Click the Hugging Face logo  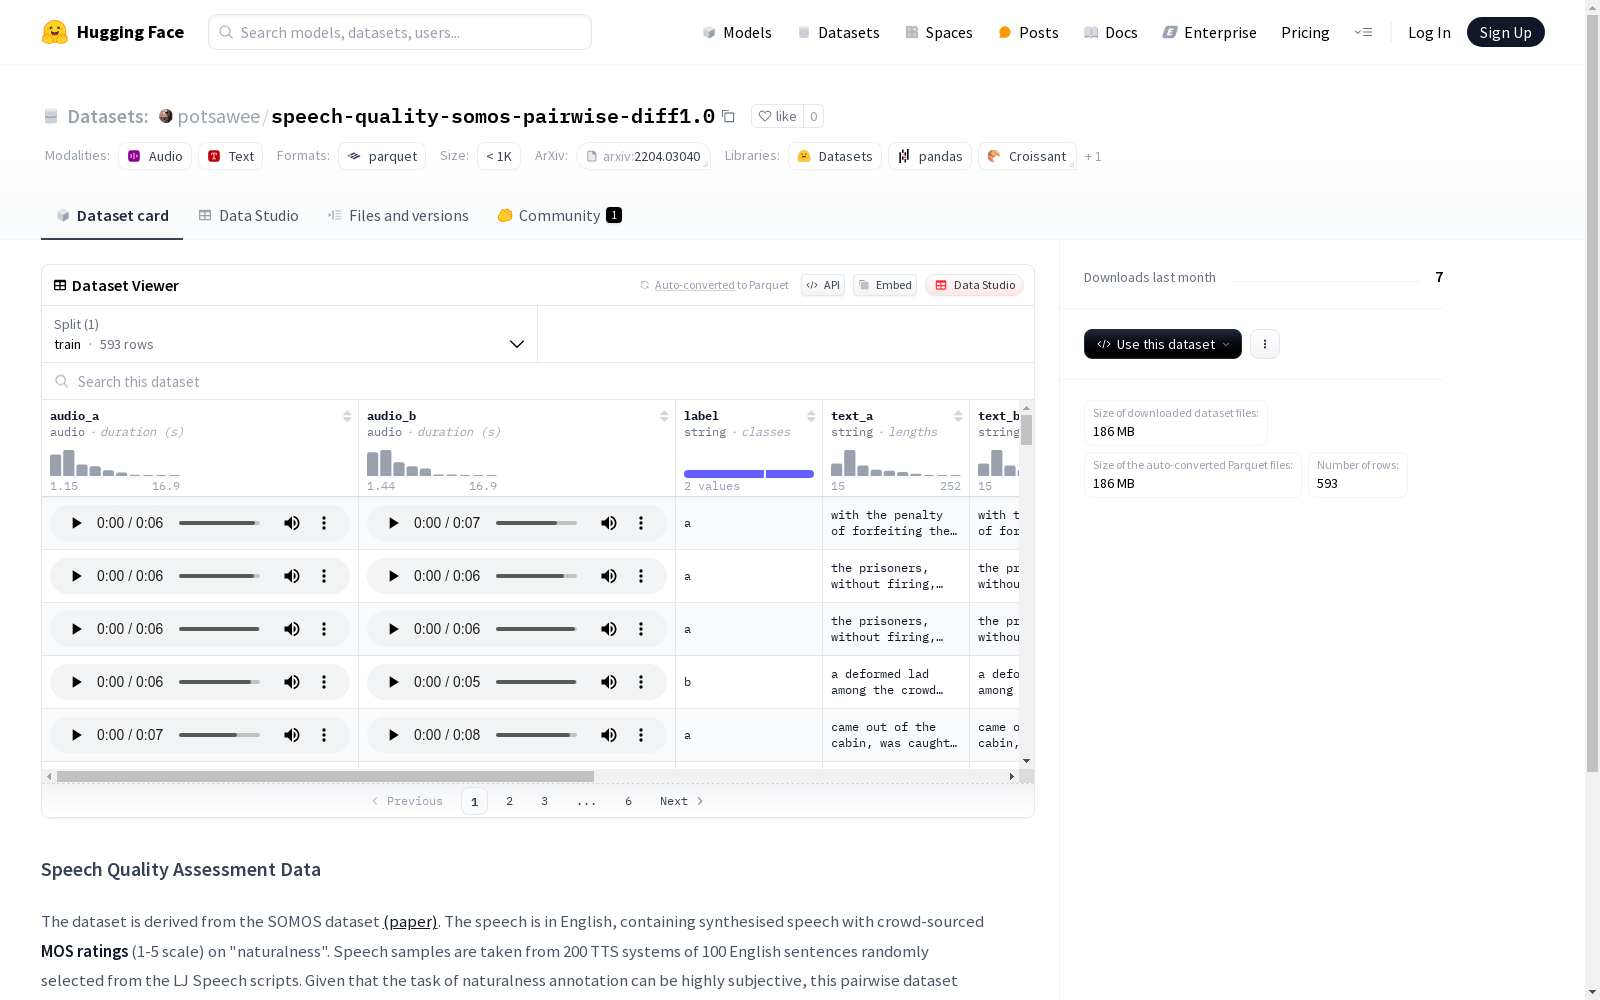pyautogui.click(x=113, y=32)
